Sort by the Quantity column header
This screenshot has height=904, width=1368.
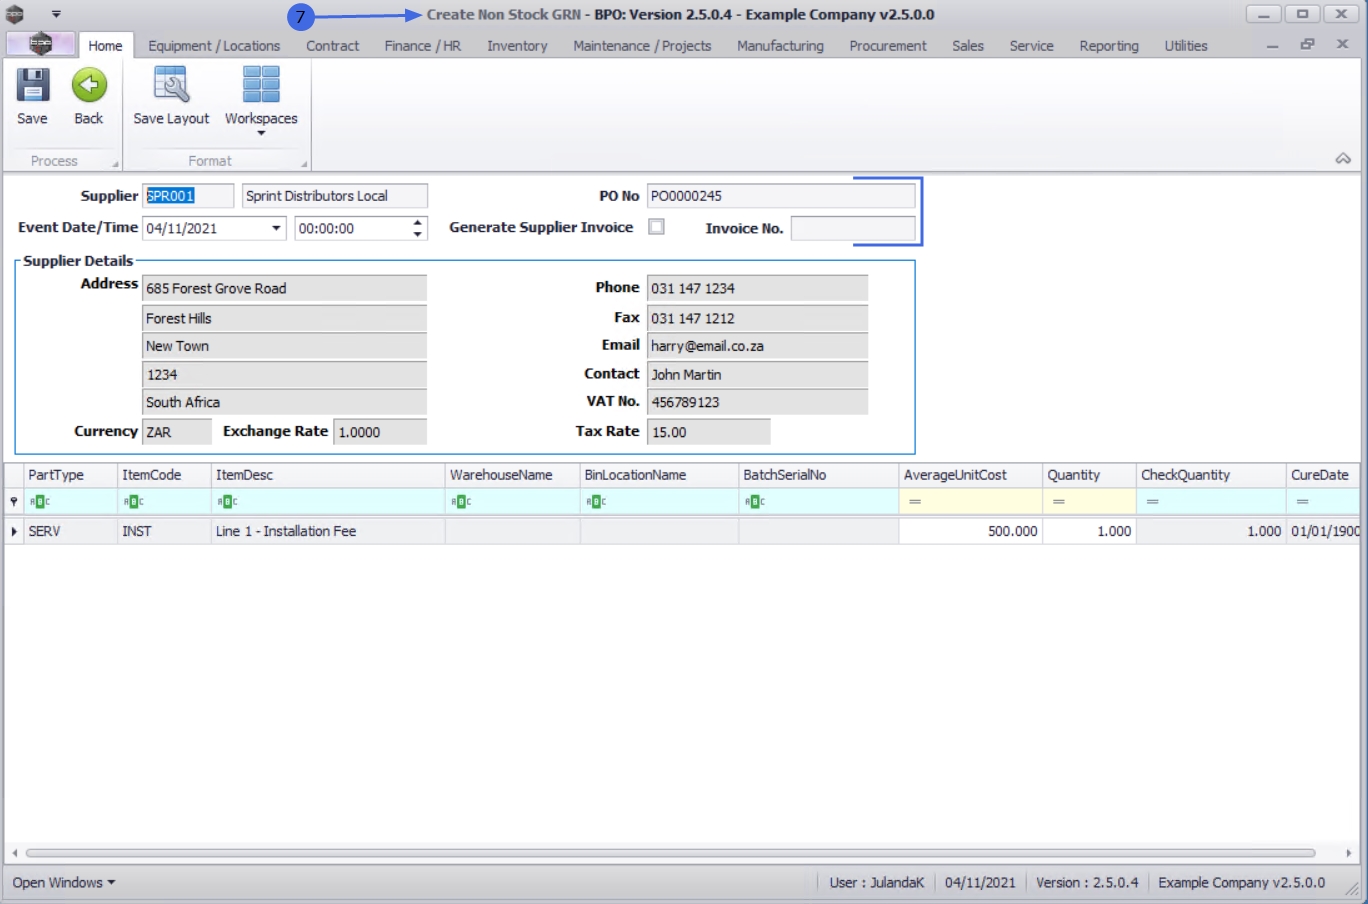1089,475
